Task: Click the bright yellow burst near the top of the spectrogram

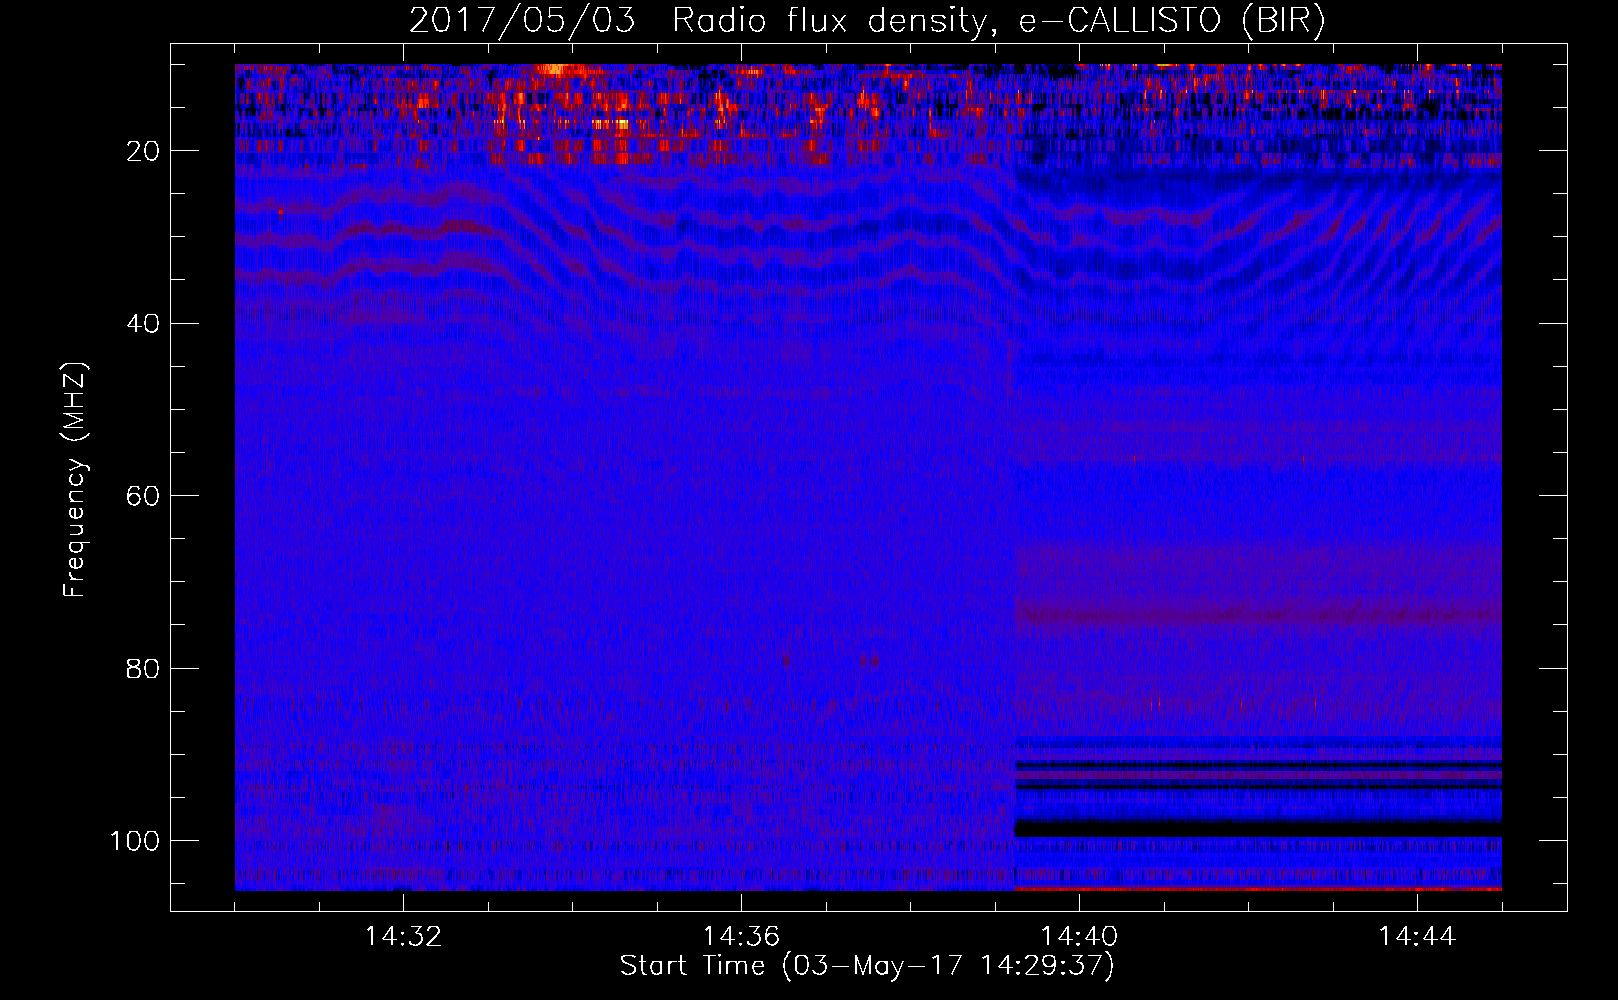Action: 555,70
